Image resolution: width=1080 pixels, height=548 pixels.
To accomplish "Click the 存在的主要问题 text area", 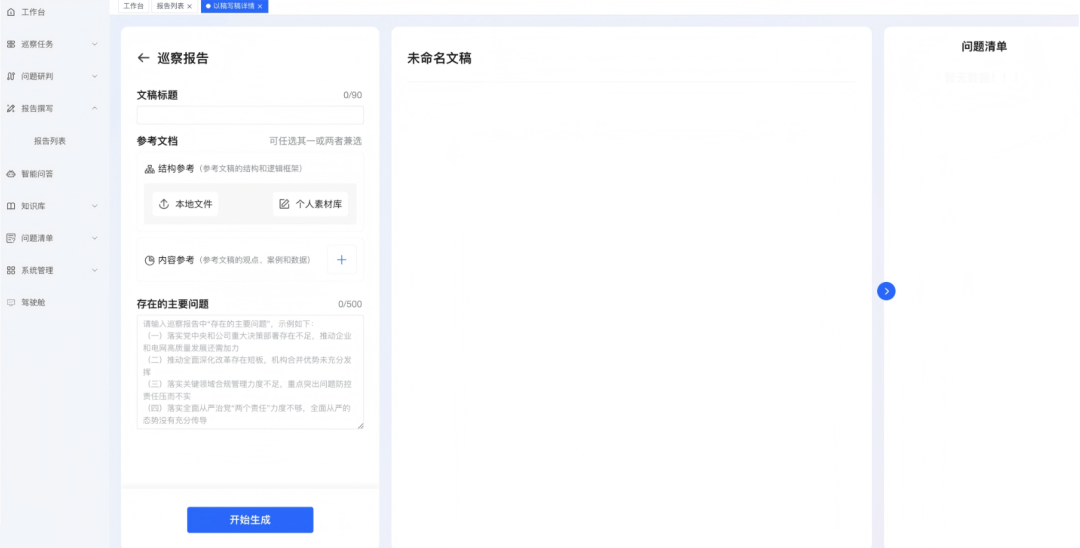I will tap(250, 372).
